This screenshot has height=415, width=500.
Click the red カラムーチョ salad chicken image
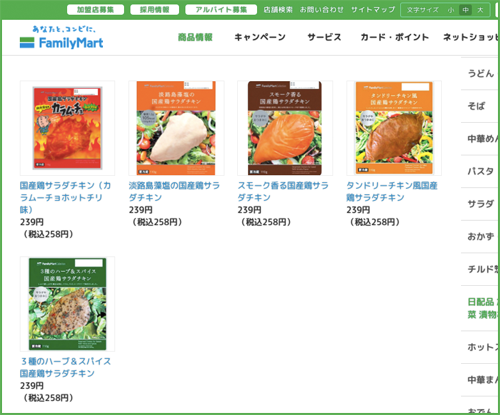point(67,128)
